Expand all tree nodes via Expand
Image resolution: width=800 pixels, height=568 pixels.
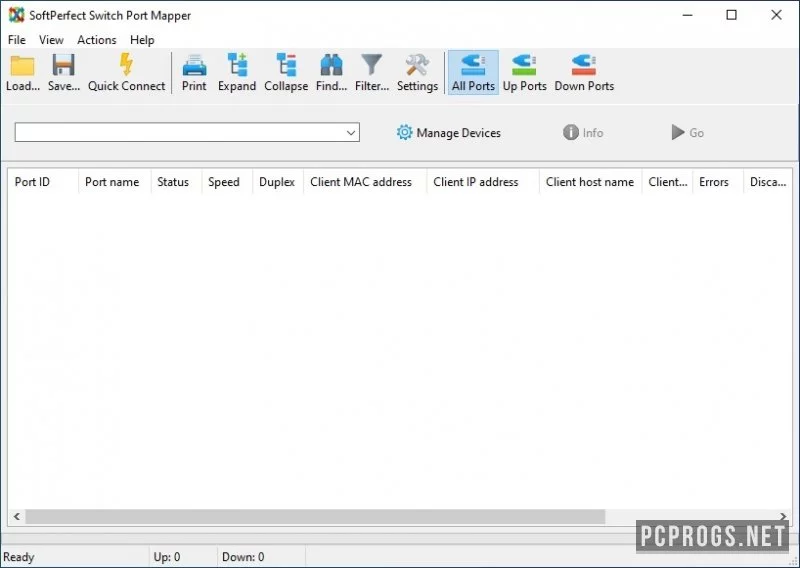pyautogui.click(x=237, y=72)
